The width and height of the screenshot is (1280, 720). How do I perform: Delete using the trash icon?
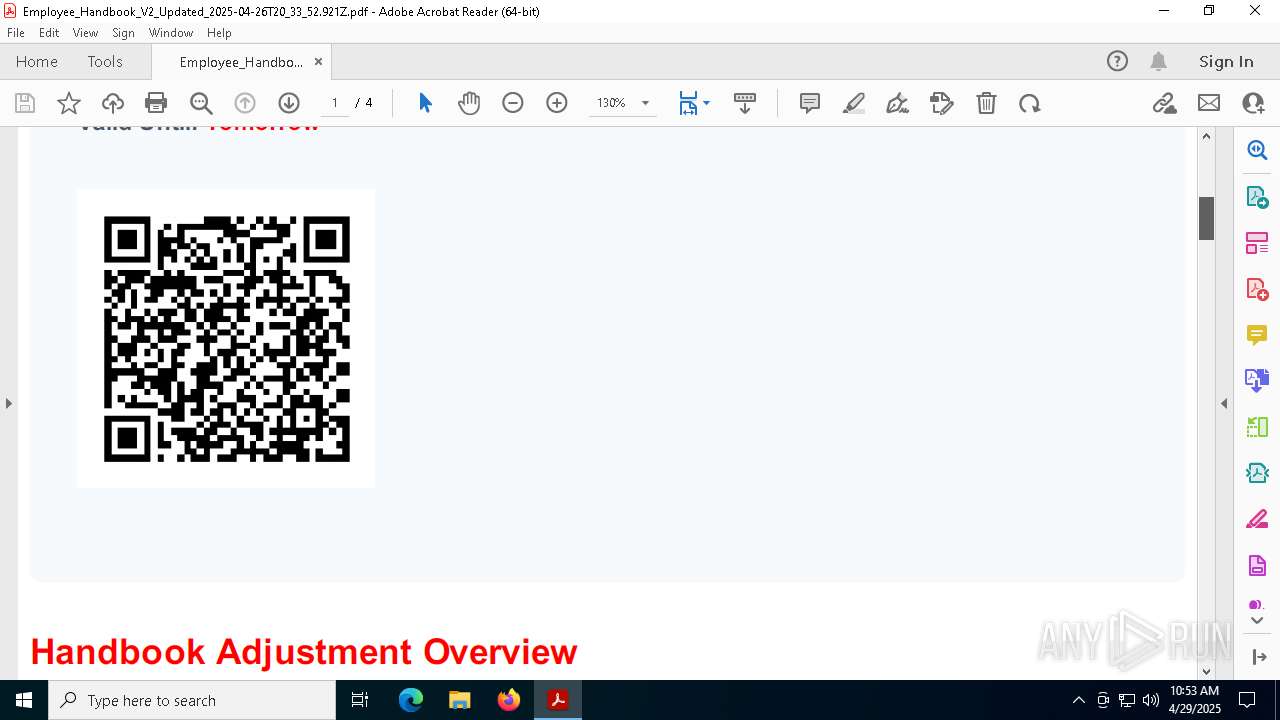tap(986, 103)
